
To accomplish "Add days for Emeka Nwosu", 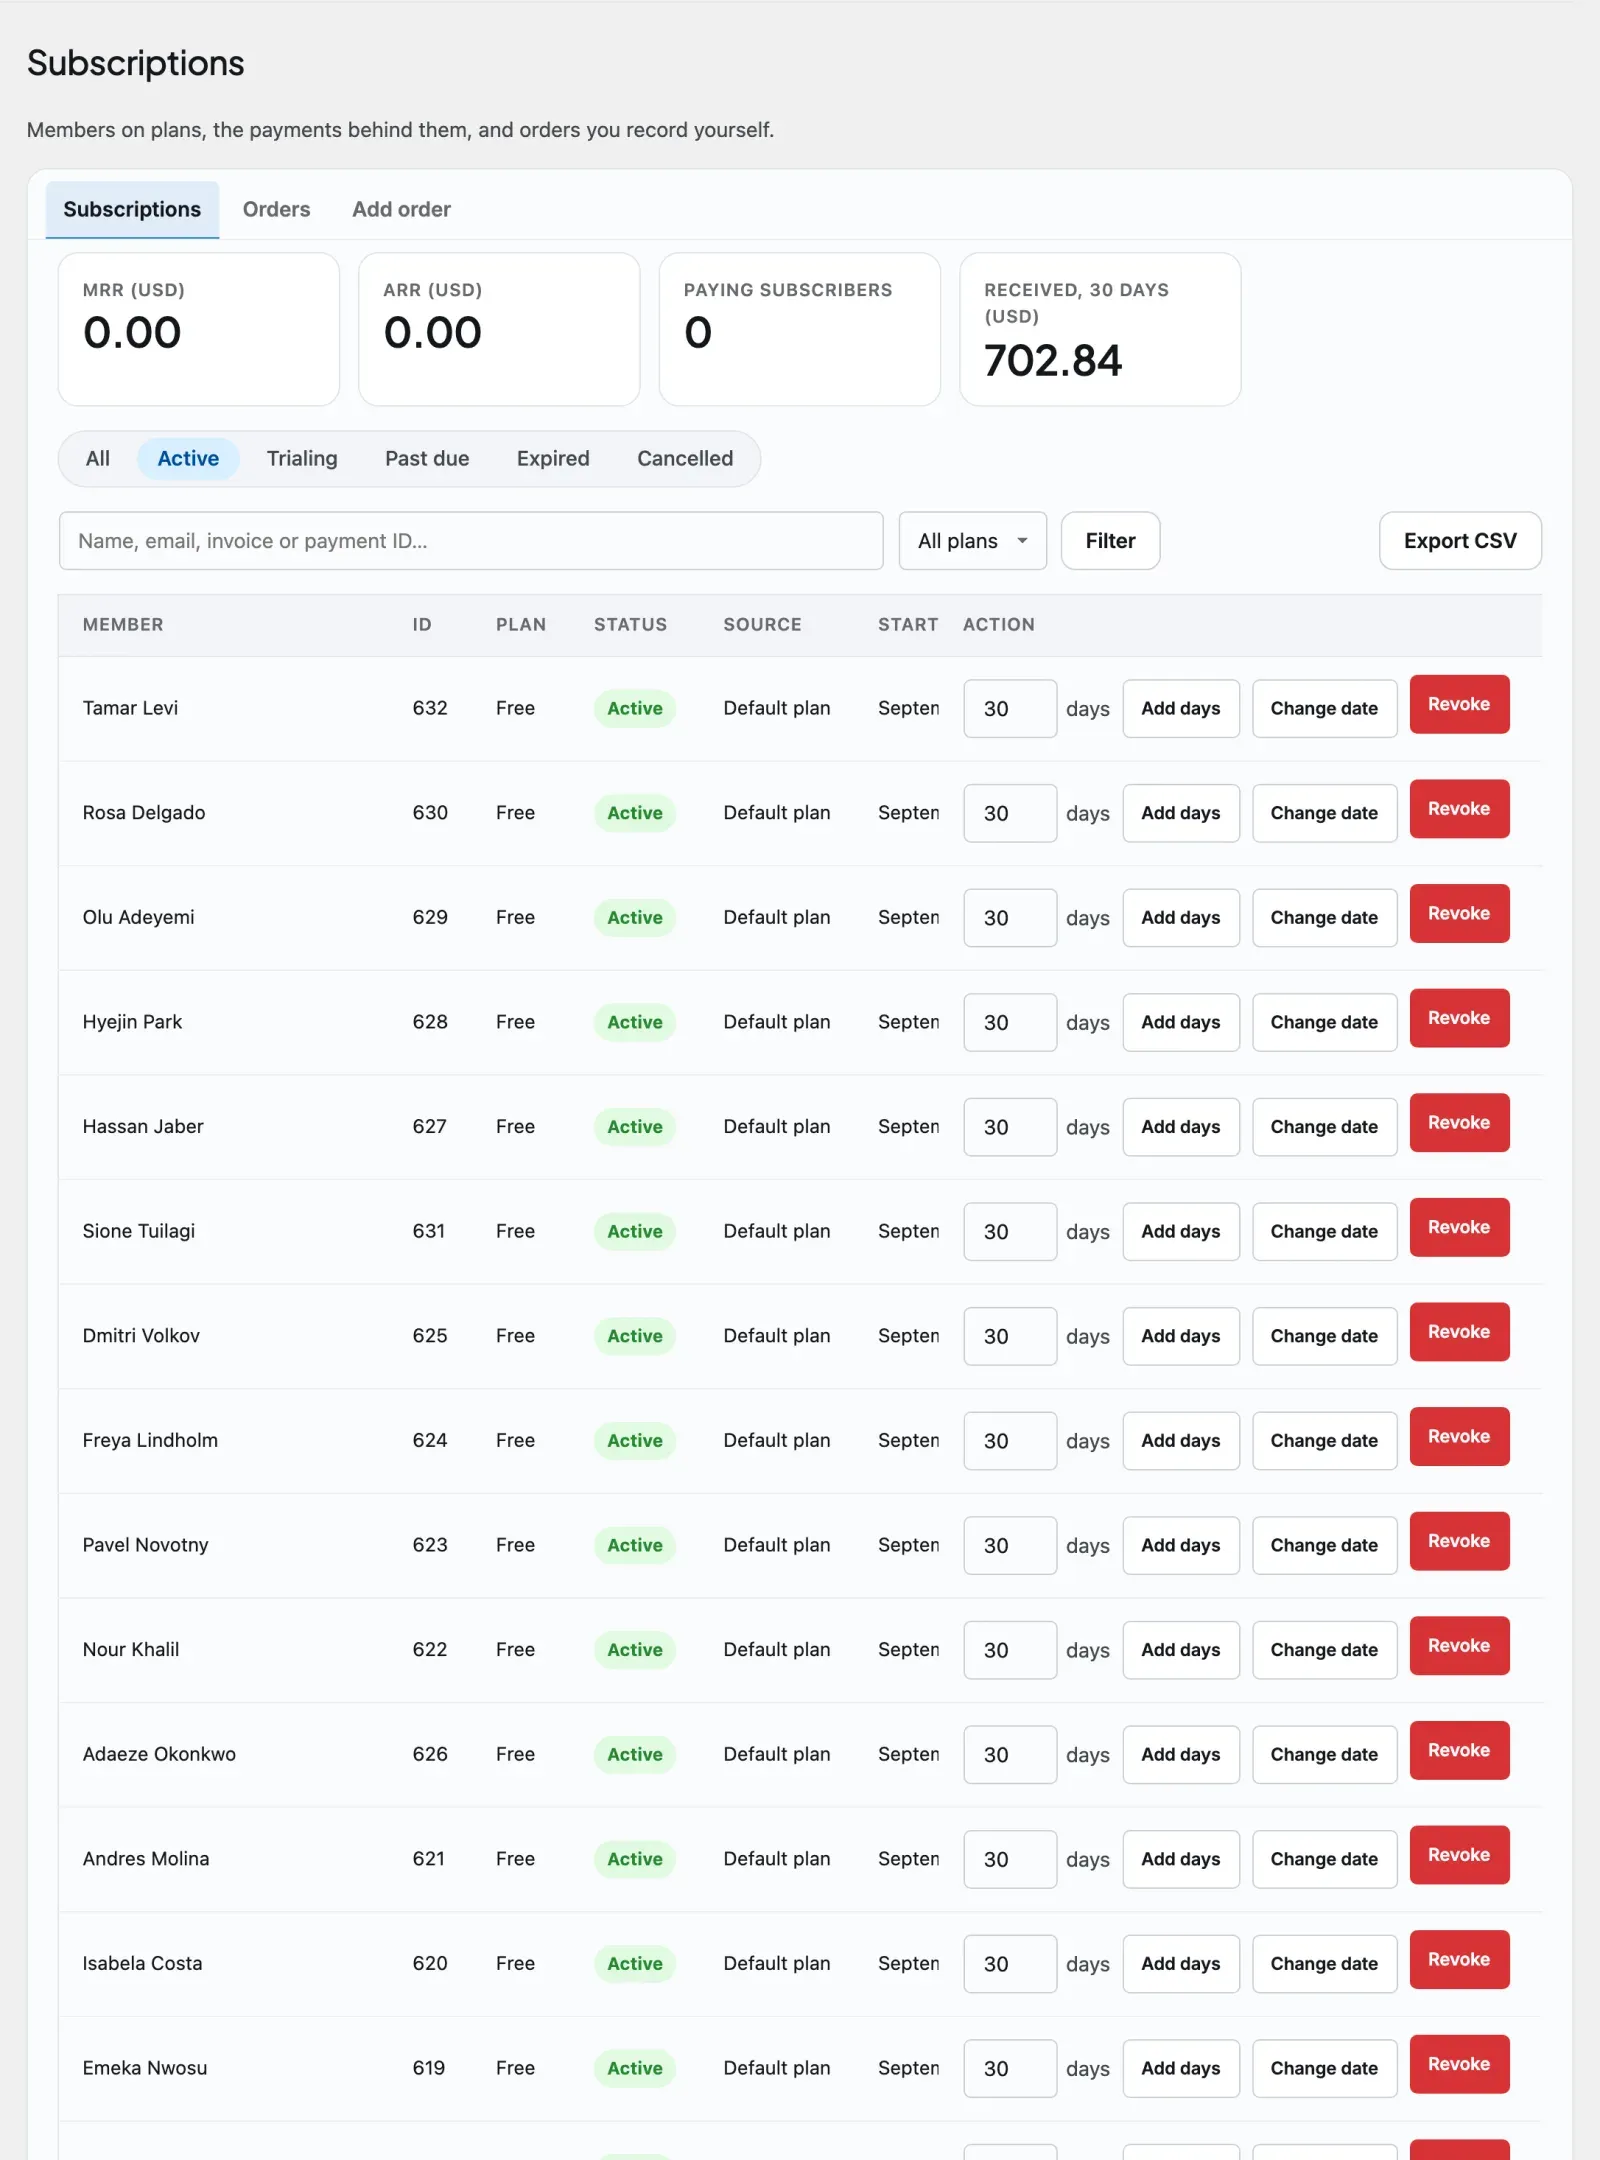I will (x=1181, y=2068).
